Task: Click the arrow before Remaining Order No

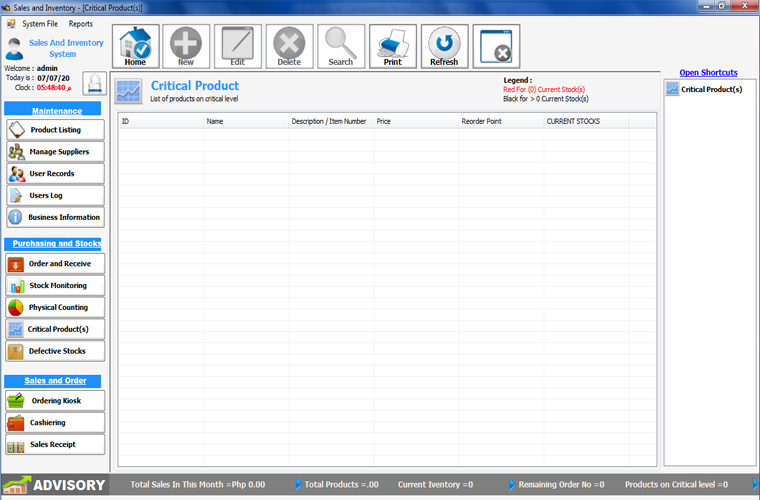Action: click(x=512, y=484)
